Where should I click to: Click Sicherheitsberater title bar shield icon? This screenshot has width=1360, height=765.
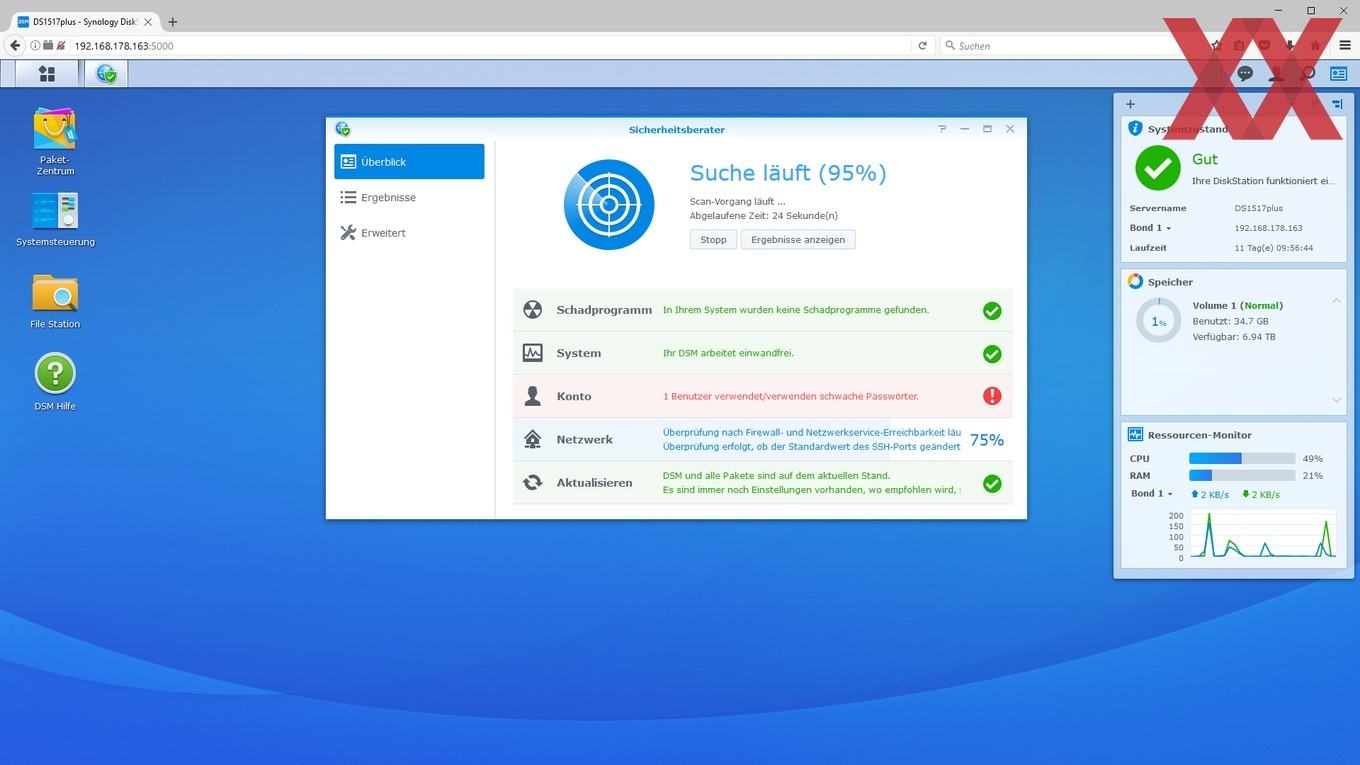tap(343, 129)
